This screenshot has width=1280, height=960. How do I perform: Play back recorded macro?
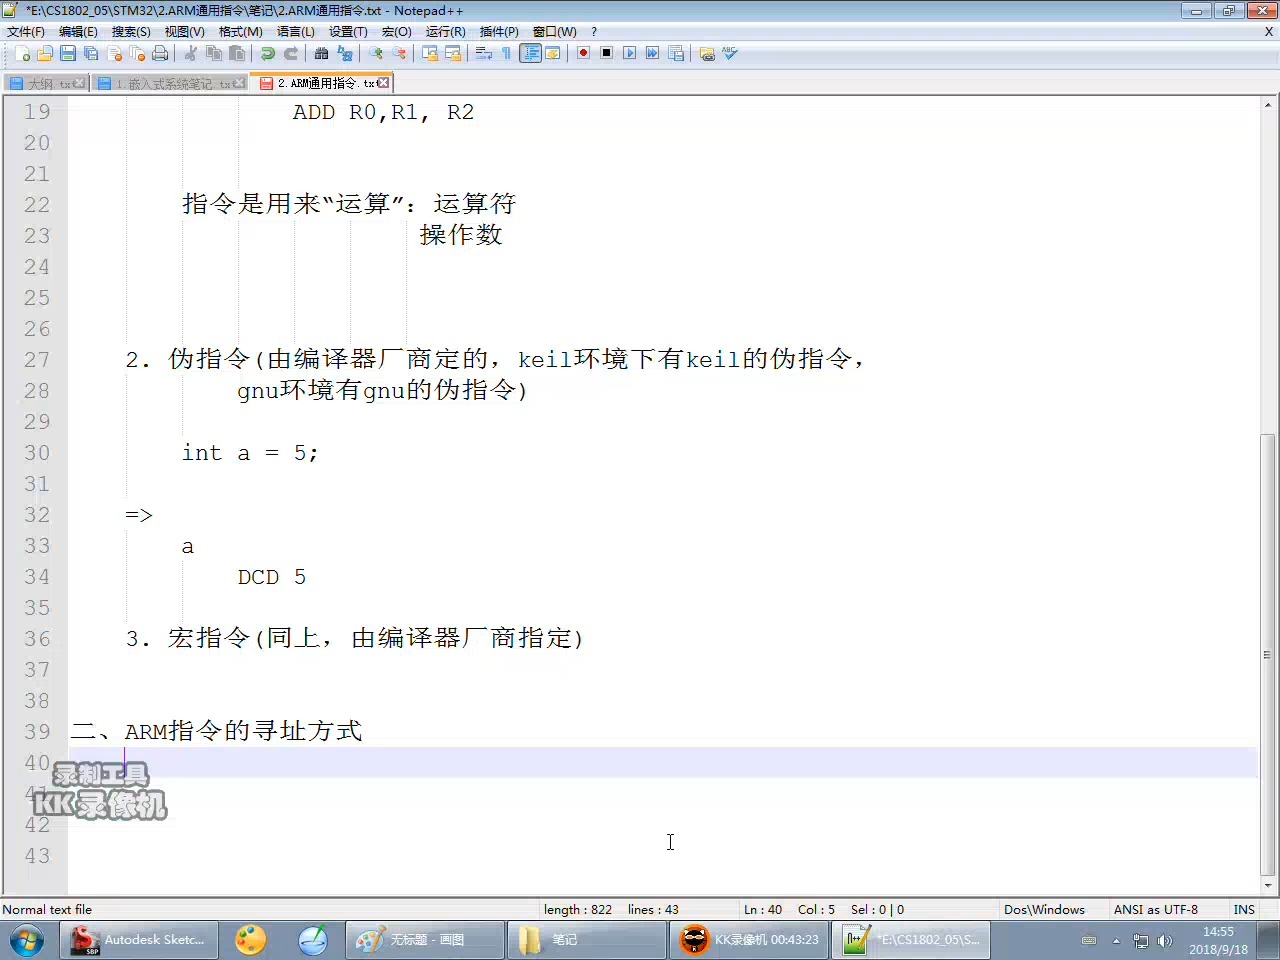630,53
